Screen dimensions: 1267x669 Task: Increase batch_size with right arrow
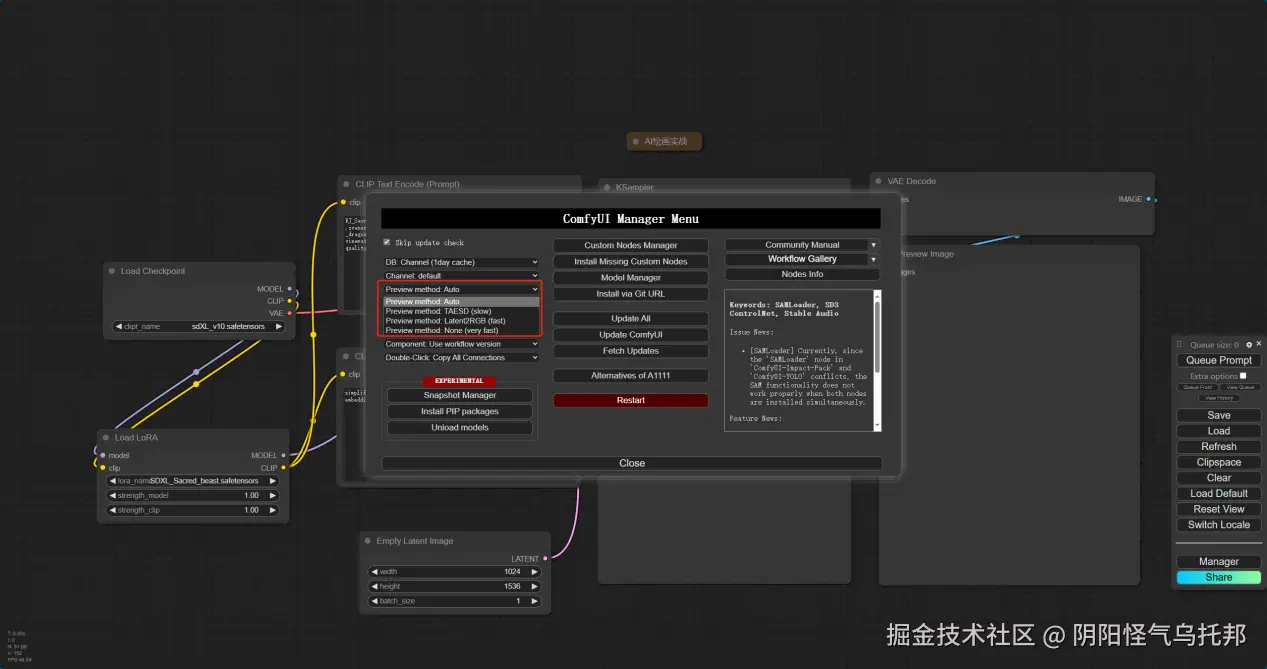535,601
